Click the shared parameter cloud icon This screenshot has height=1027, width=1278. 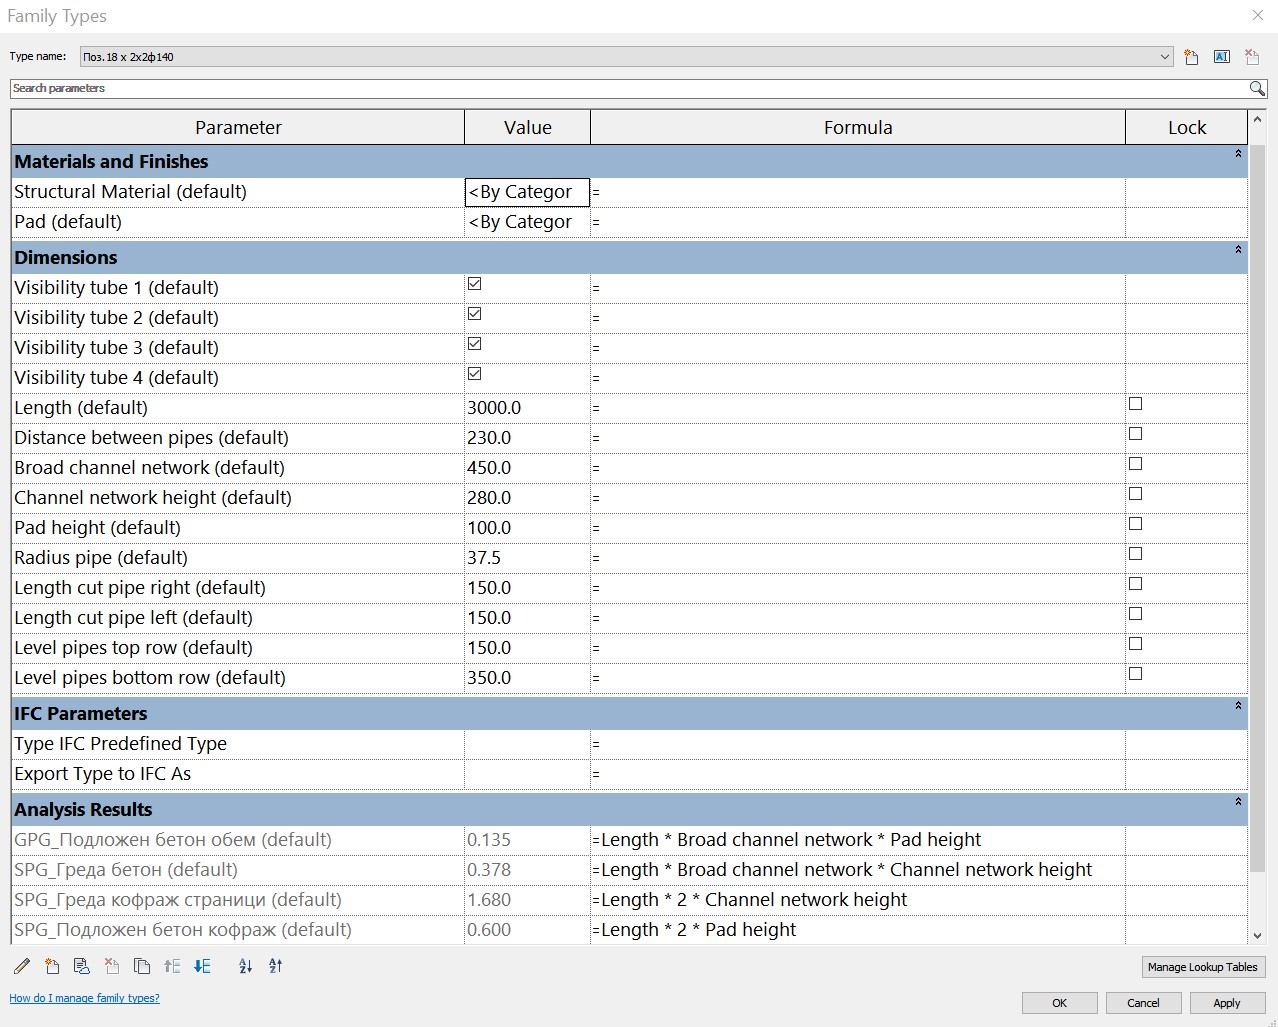coord(82,966)
